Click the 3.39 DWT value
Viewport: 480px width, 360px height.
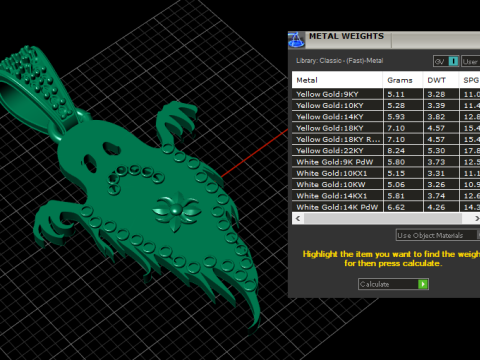coord(436,106)
